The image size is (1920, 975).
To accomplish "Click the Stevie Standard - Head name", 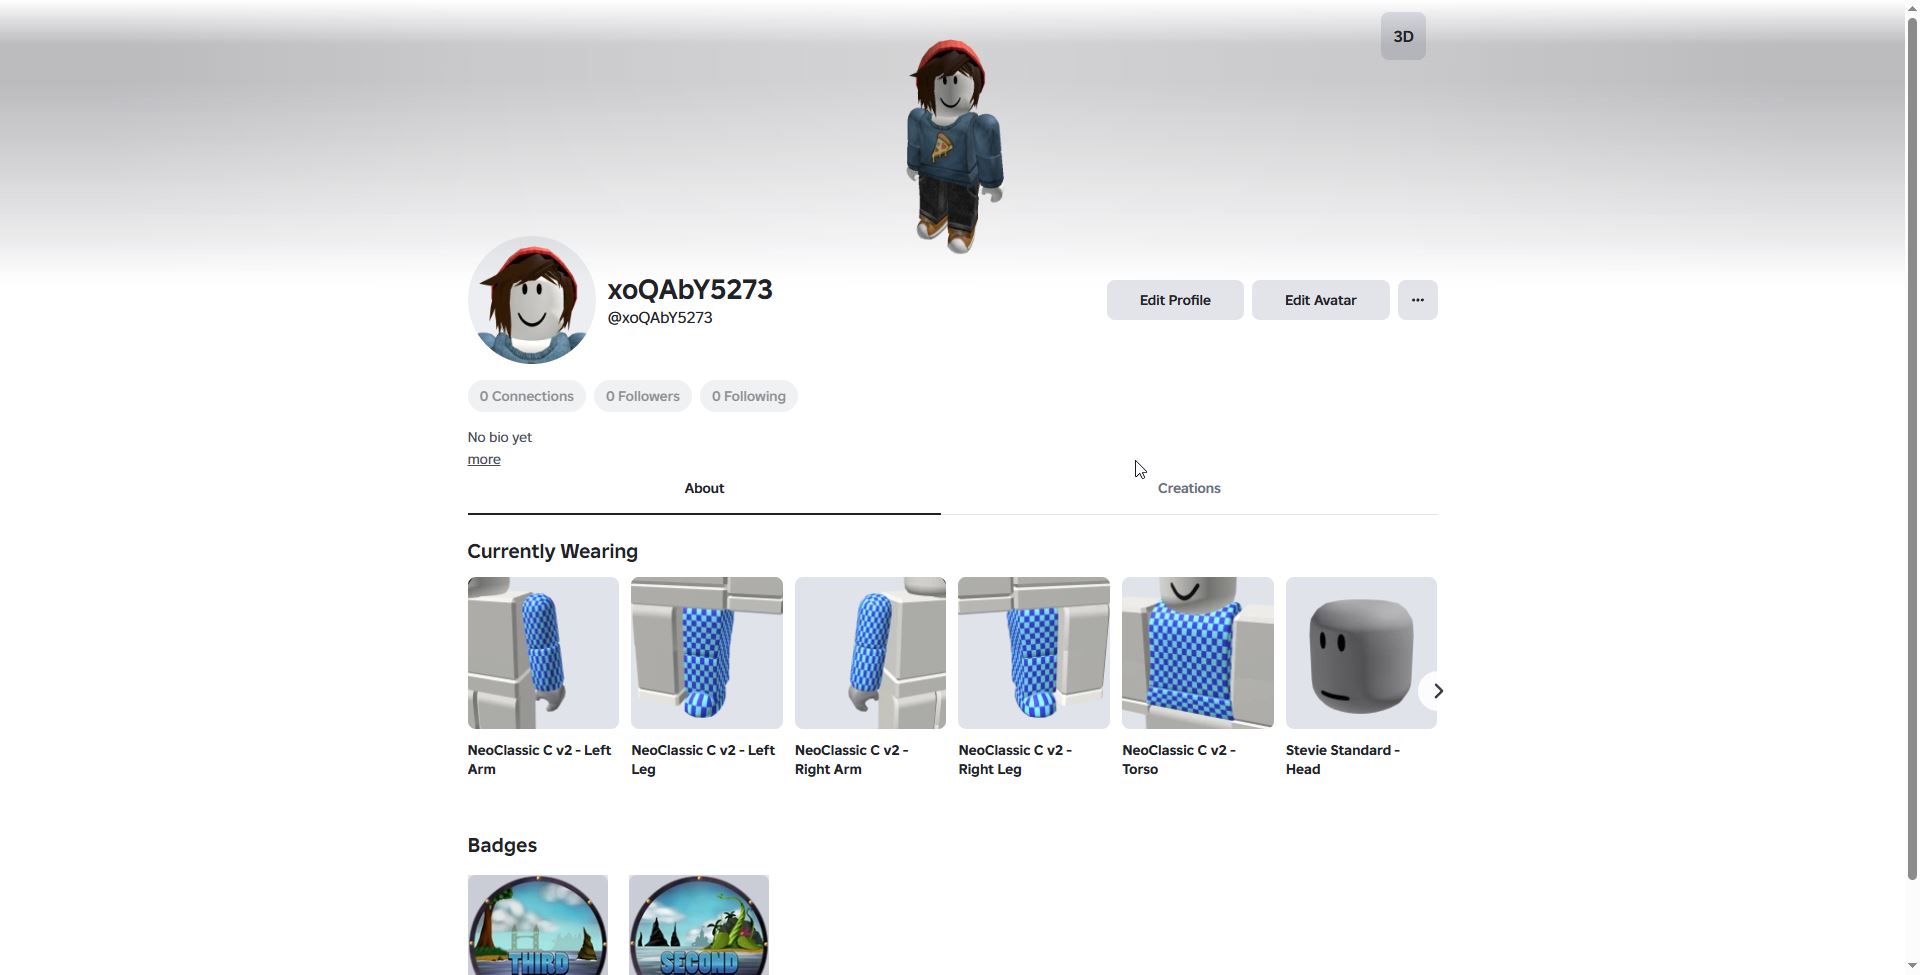I will pos(1343,760).
